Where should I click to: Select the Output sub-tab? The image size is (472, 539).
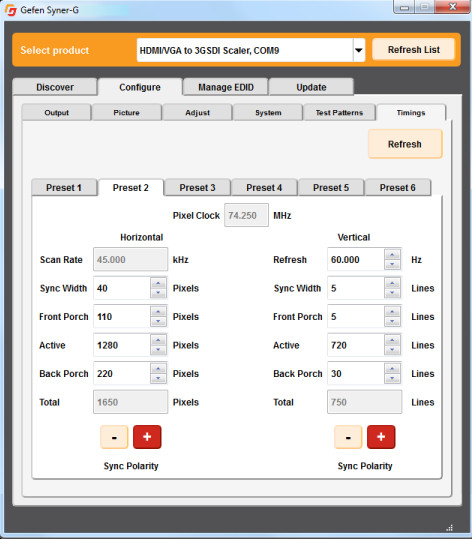57,112
